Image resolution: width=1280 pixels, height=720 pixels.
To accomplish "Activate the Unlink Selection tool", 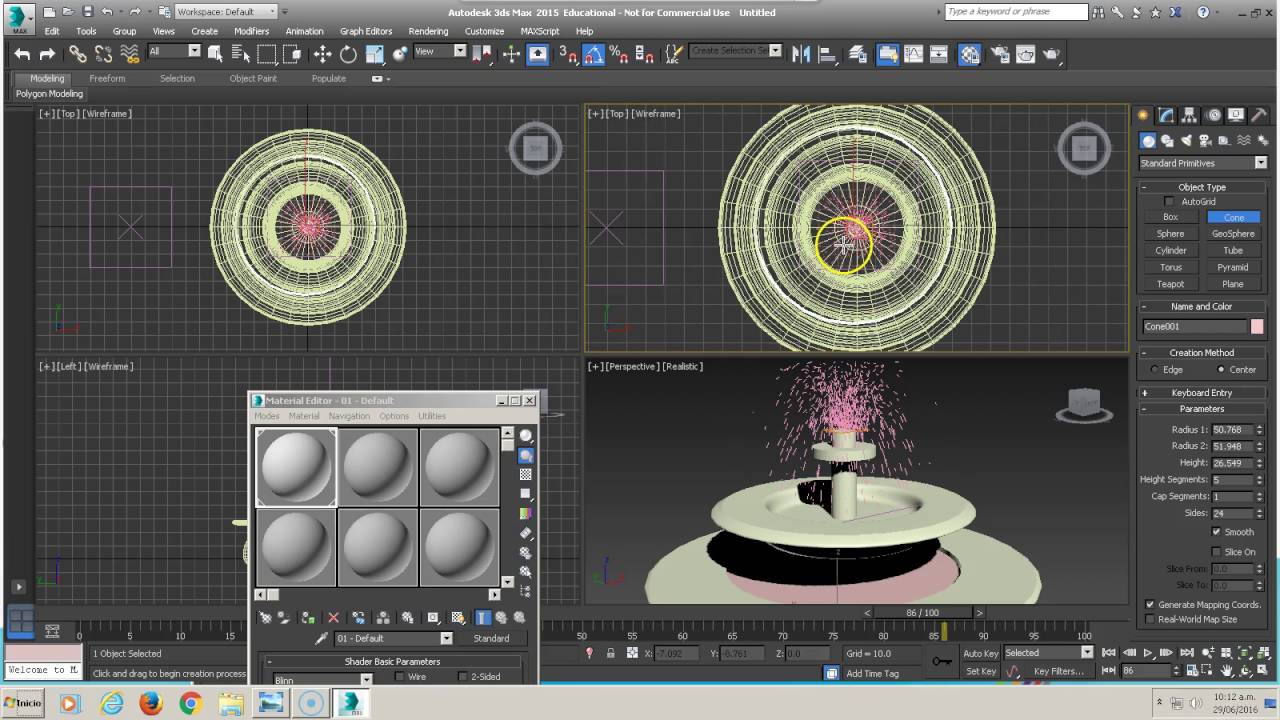I will tap(103, 55).
